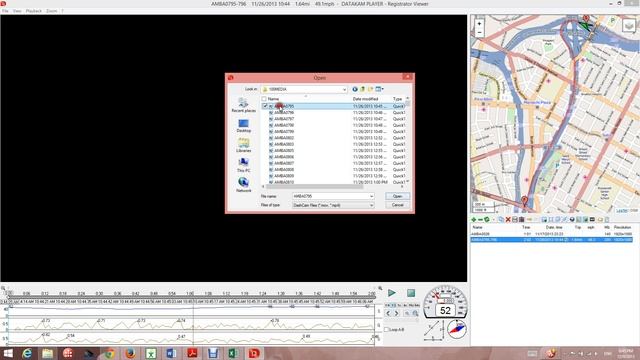Open Firefox from taskbar
The image size is (640, 360).
(x=130, y=353)
